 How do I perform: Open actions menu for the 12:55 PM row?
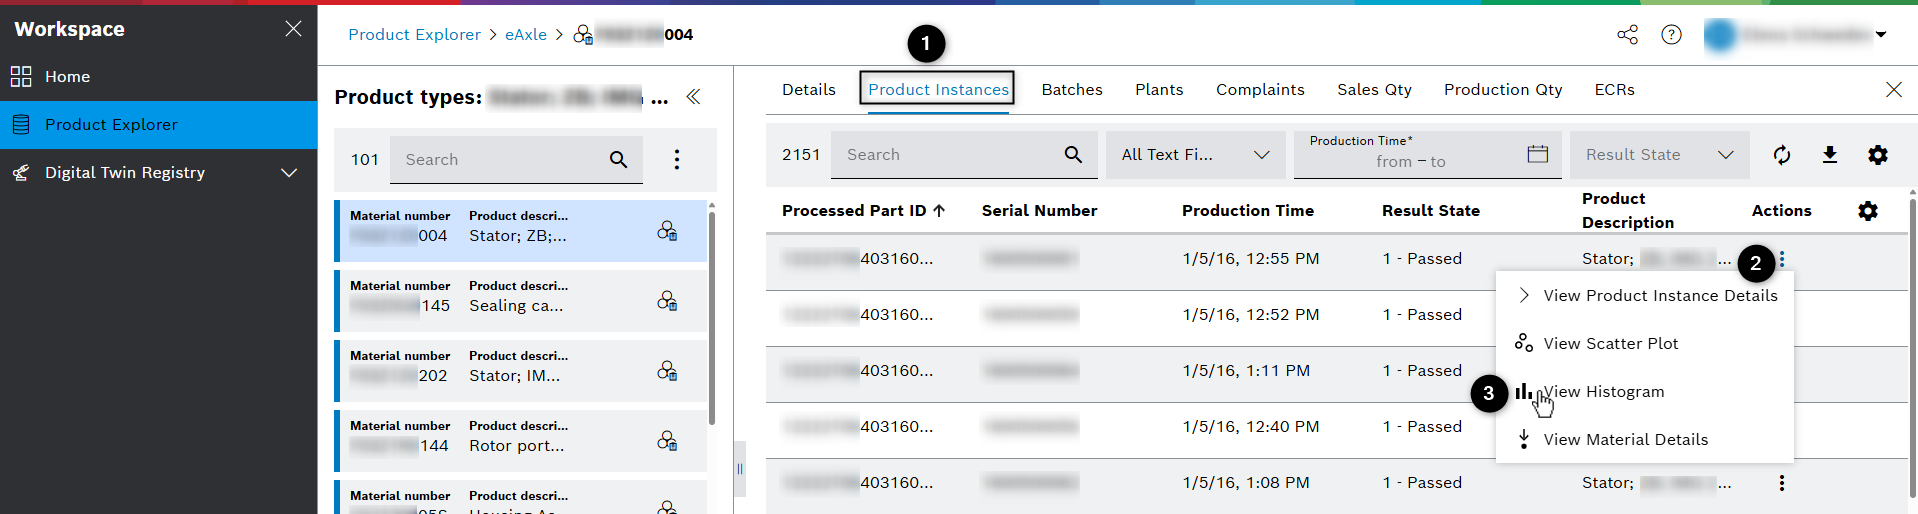tap(1782, 259)
